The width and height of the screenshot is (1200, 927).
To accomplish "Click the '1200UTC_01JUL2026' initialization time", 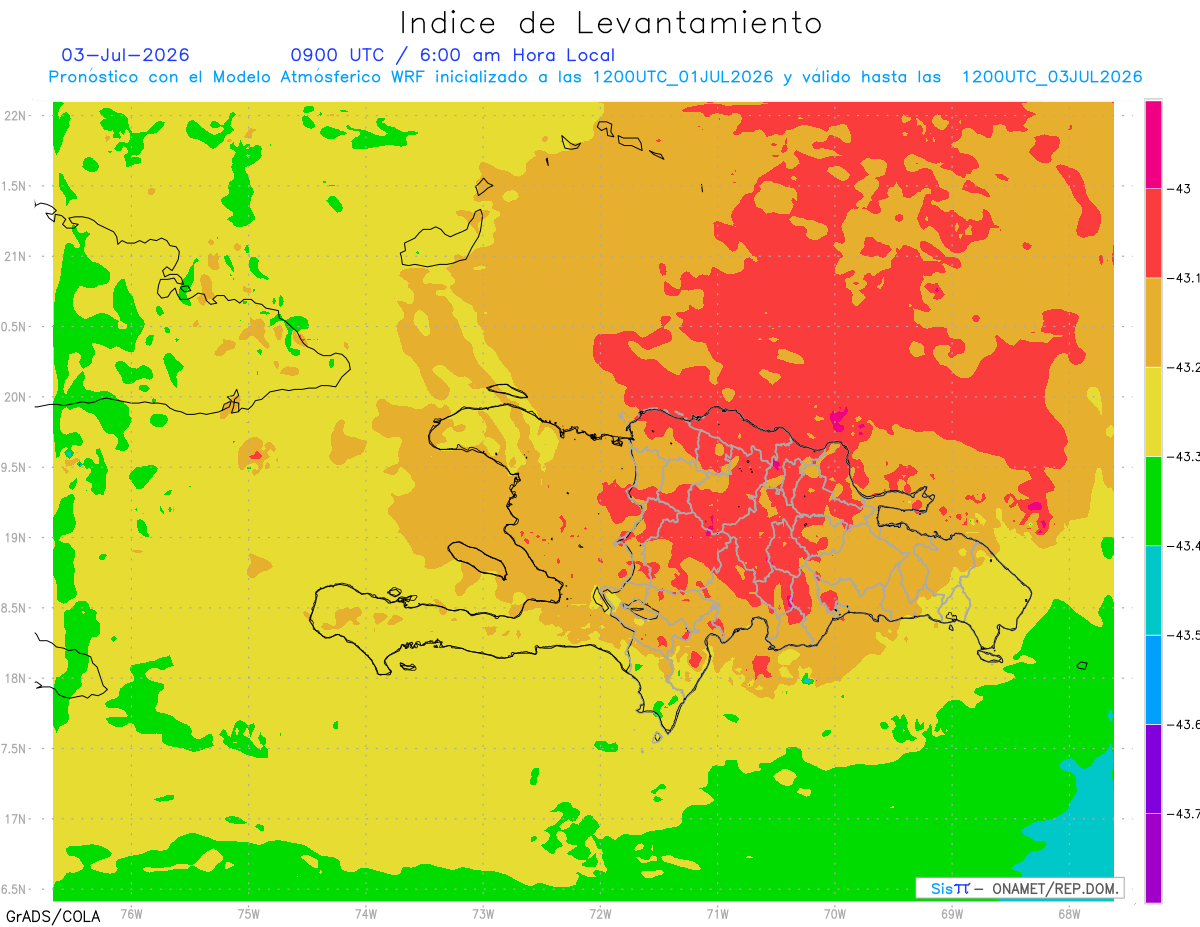I will click(683, 77).
